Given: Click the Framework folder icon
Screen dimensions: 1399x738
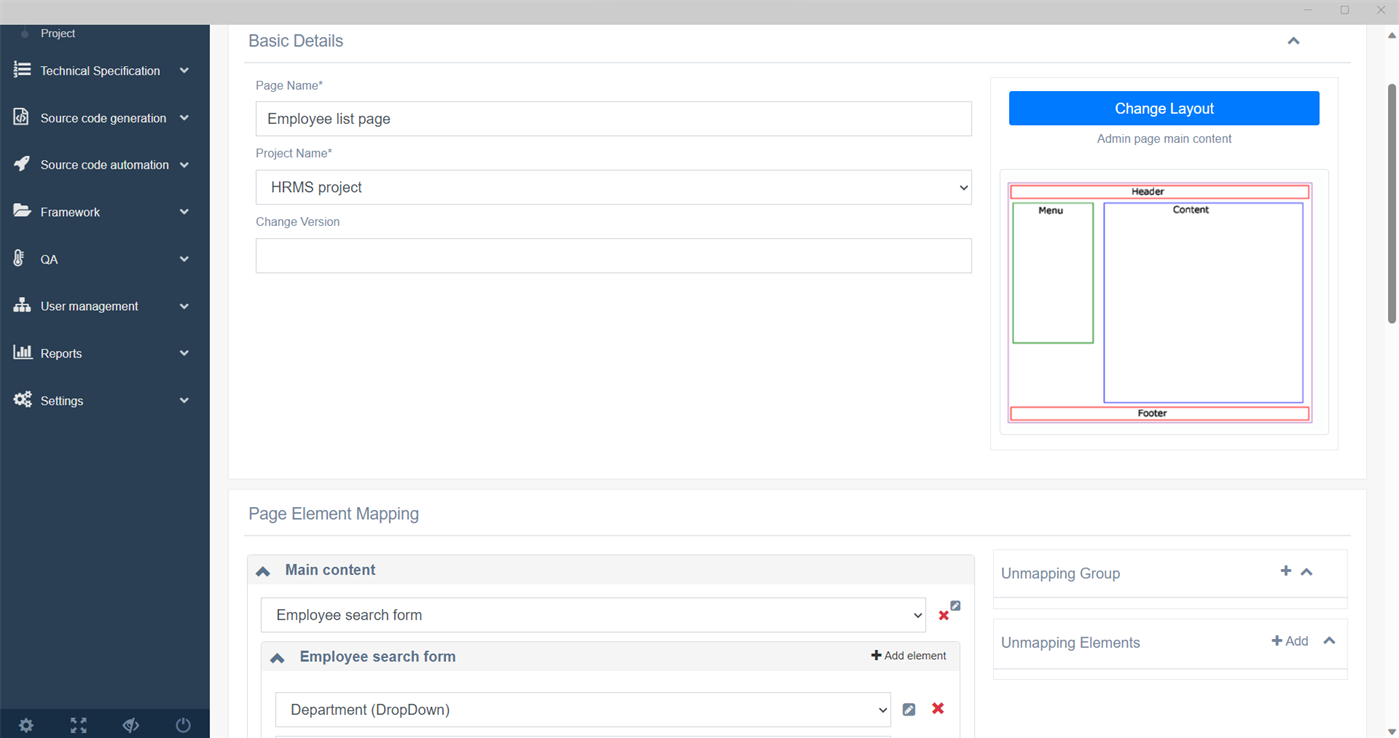Looking at the screenshot, I should pyautogui.click(x=22, y=211).
